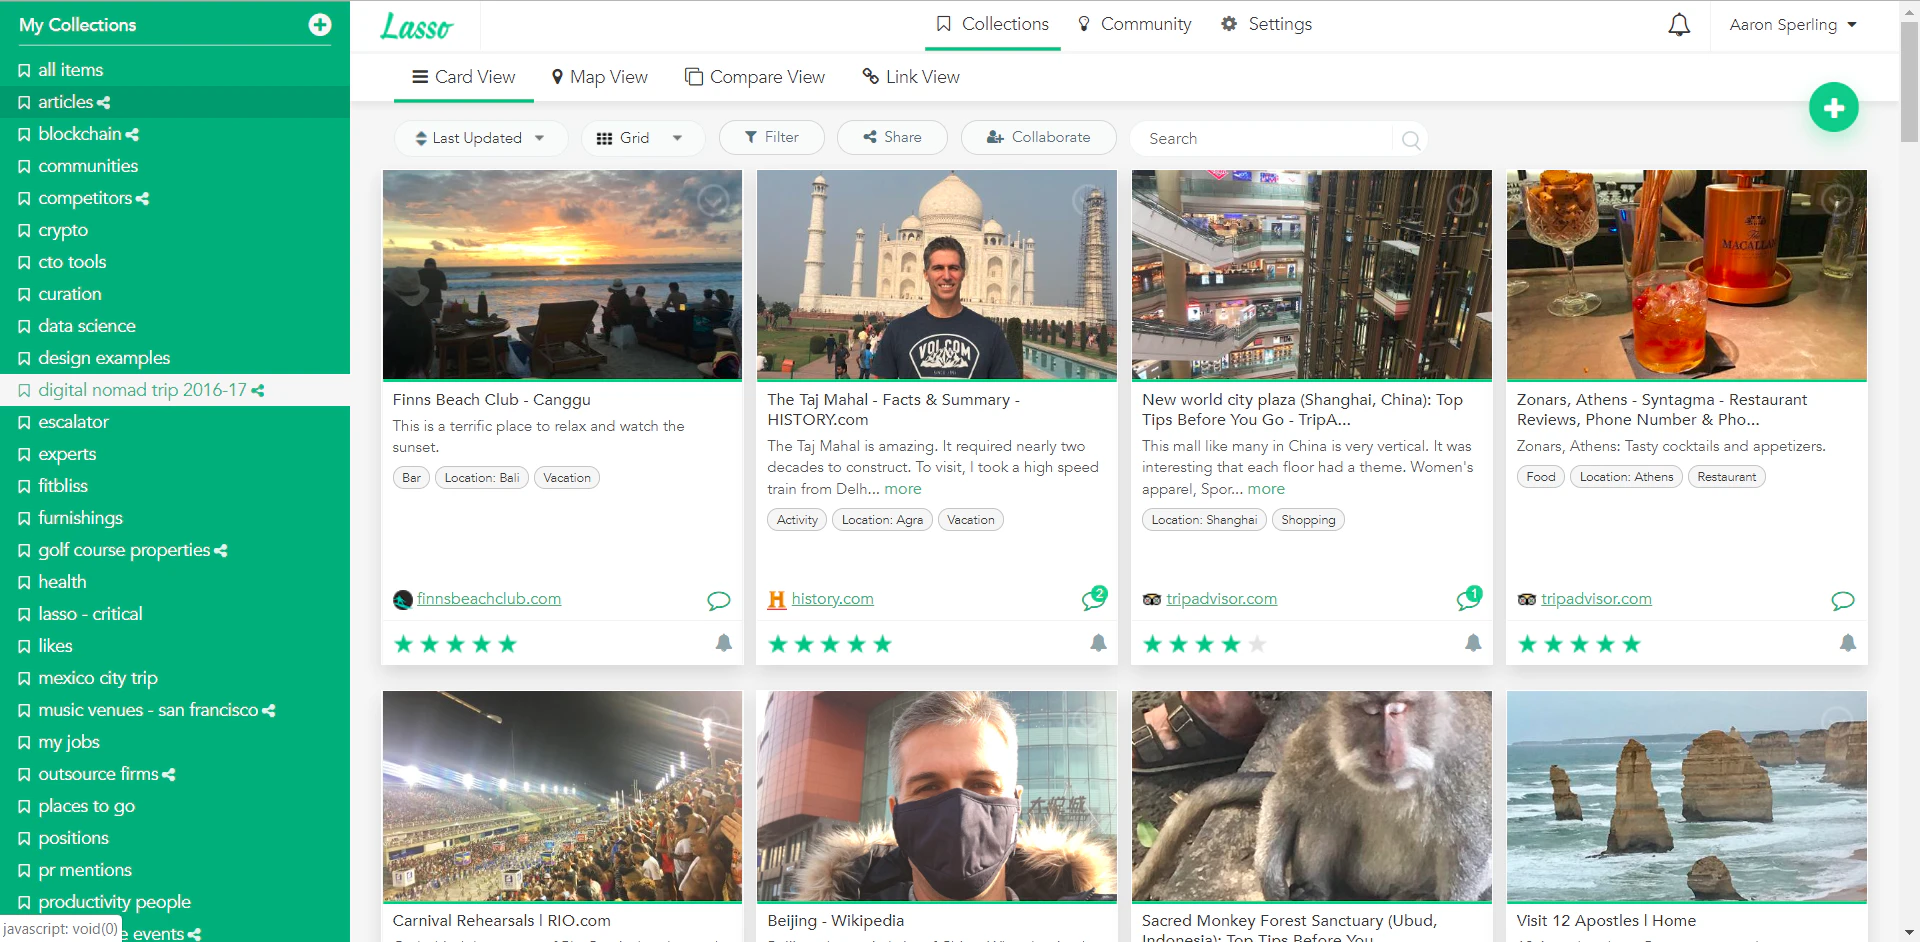
Task: Toggle the checkmark circle on the Shanghai plaza card
Action: 1463,200
